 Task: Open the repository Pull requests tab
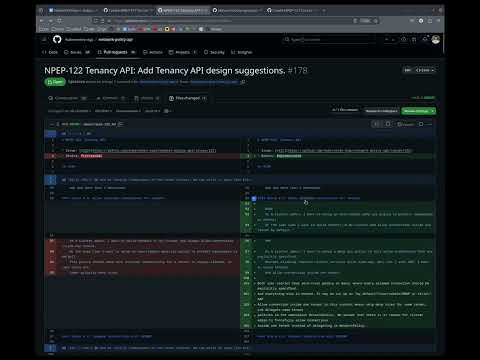[x=116, y=52]
